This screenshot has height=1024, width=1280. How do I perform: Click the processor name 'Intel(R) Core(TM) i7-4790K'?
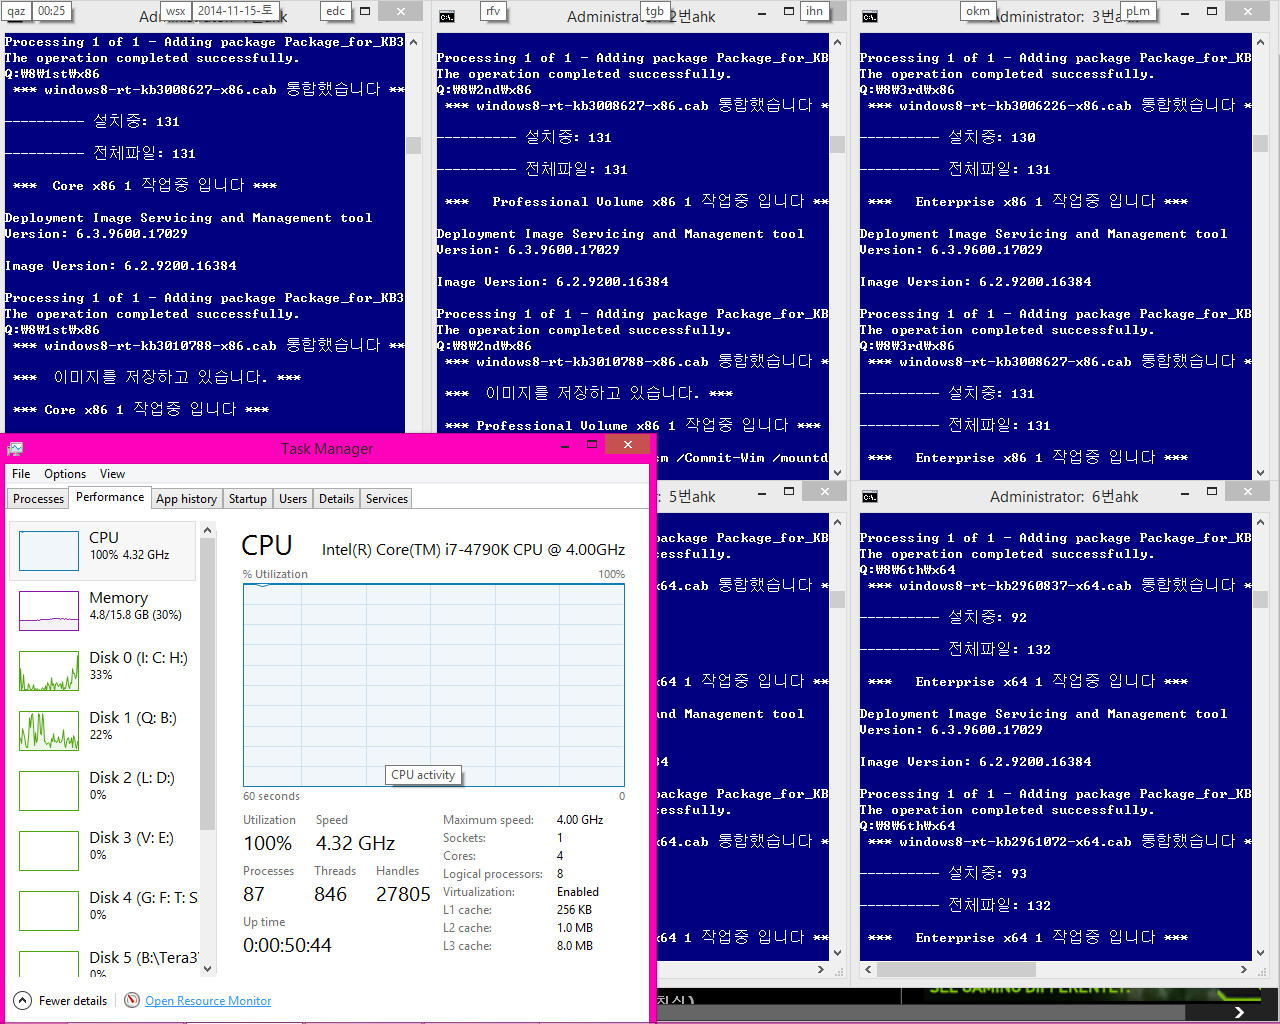pos(473,549)
